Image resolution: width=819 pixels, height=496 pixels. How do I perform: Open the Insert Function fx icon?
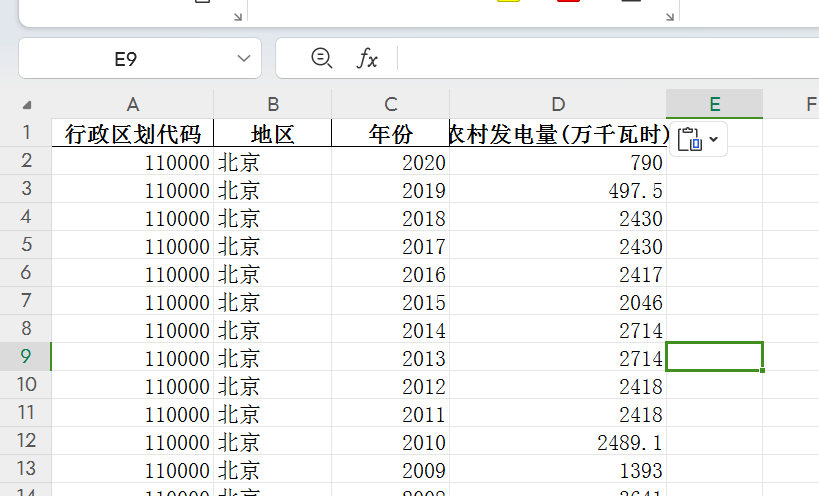367,58
